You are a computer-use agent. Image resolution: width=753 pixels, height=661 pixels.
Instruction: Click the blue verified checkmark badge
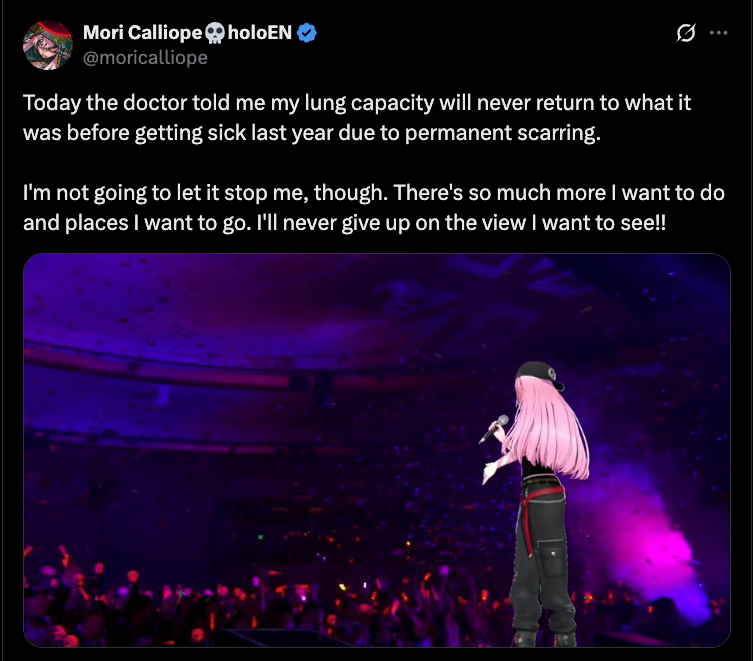pyautogui.click(x=306, y=33)
